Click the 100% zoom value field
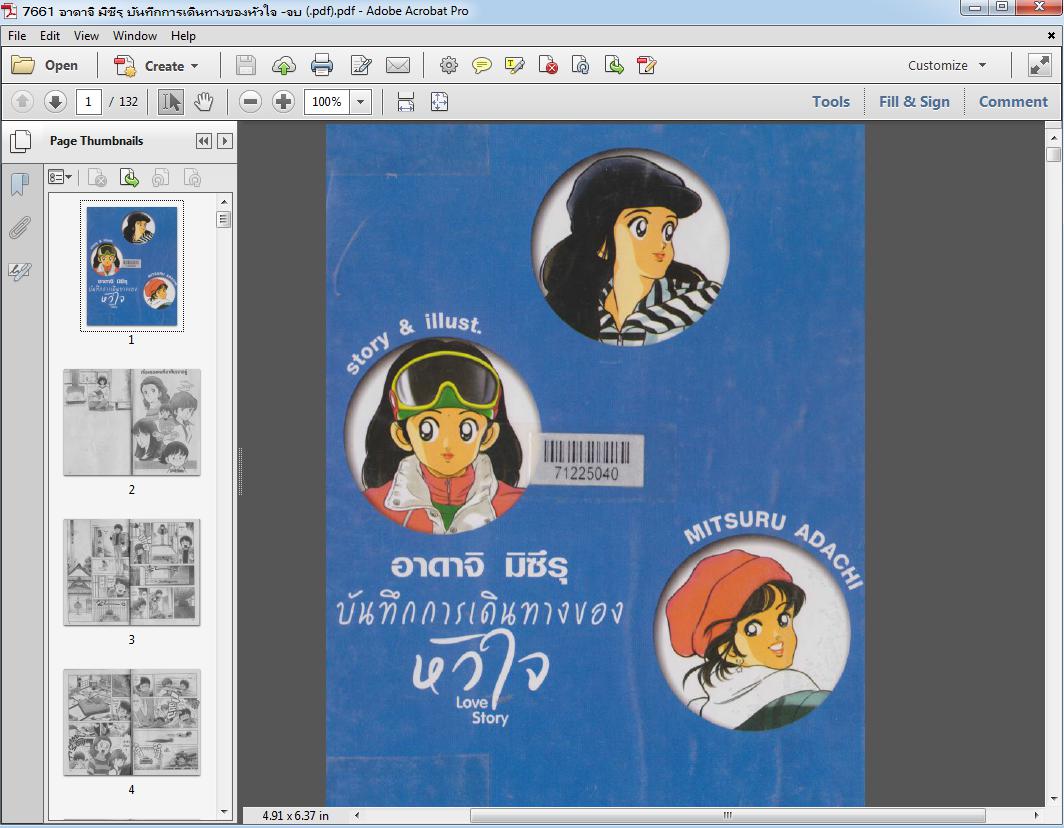This screenshot has width=1064, height=828. click(327, 102)
